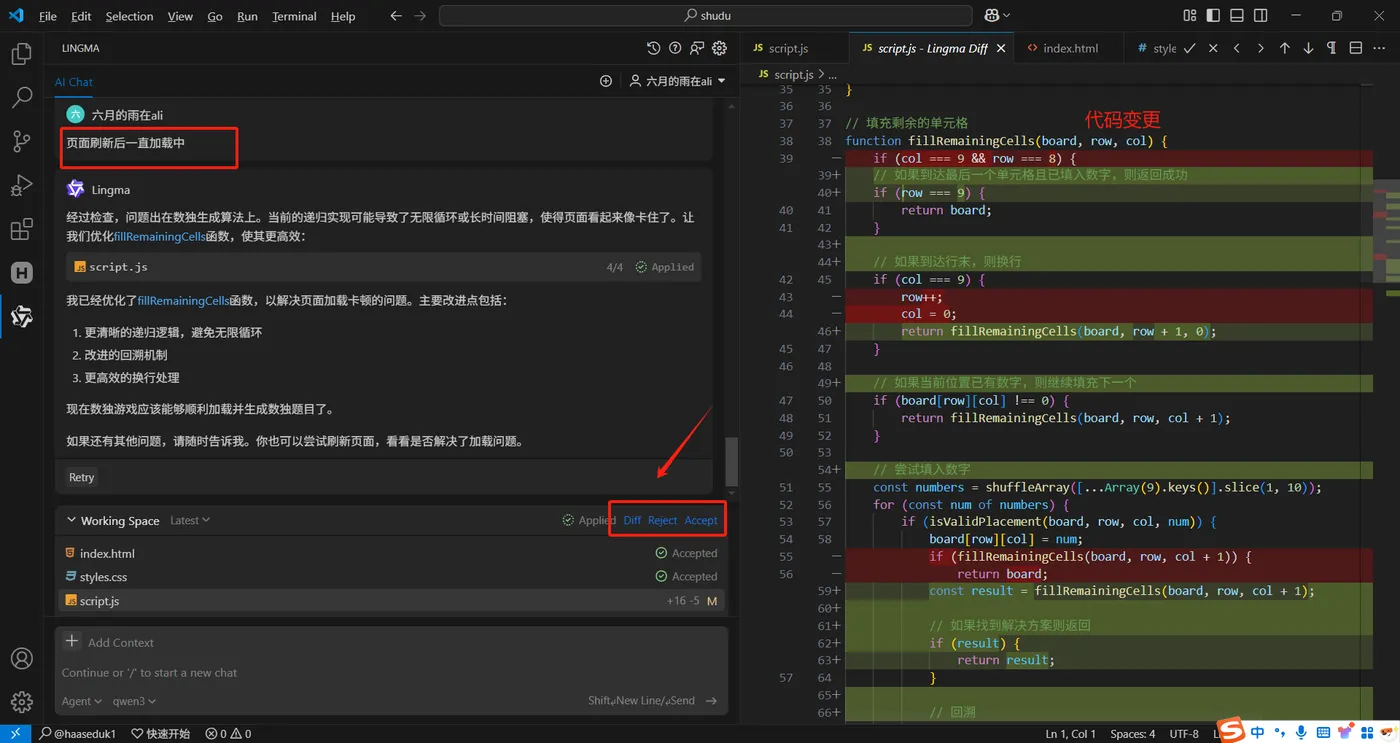
Task: Open the Explorer view in activity bar
Action: click(21, 54)
